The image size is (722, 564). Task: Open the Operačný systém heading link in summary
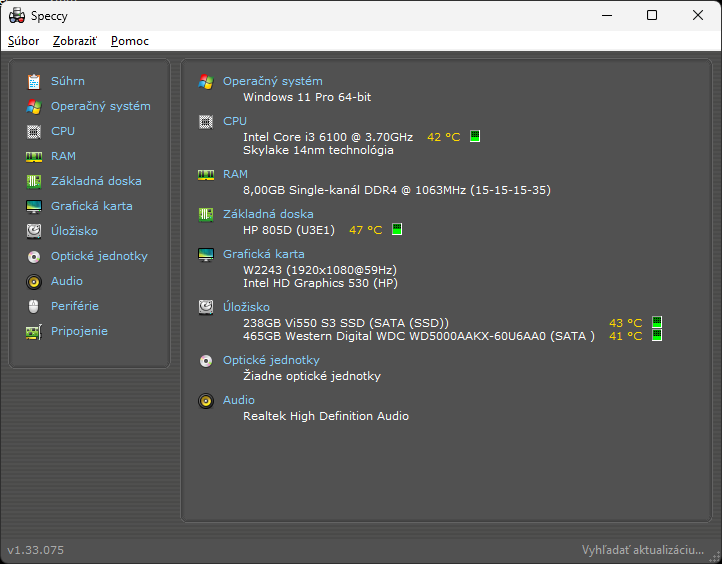coord(272,81)
